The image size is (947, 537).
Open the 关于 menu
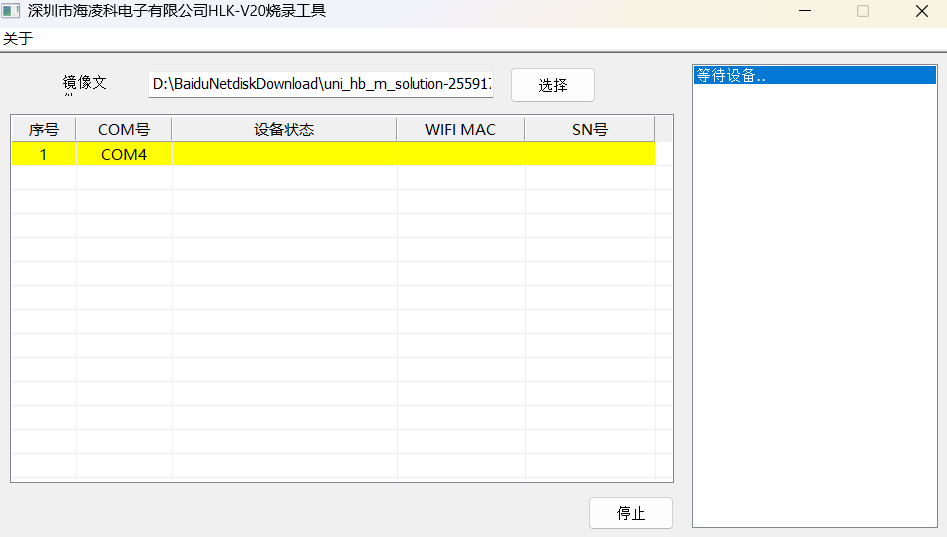tap(18, 39)
